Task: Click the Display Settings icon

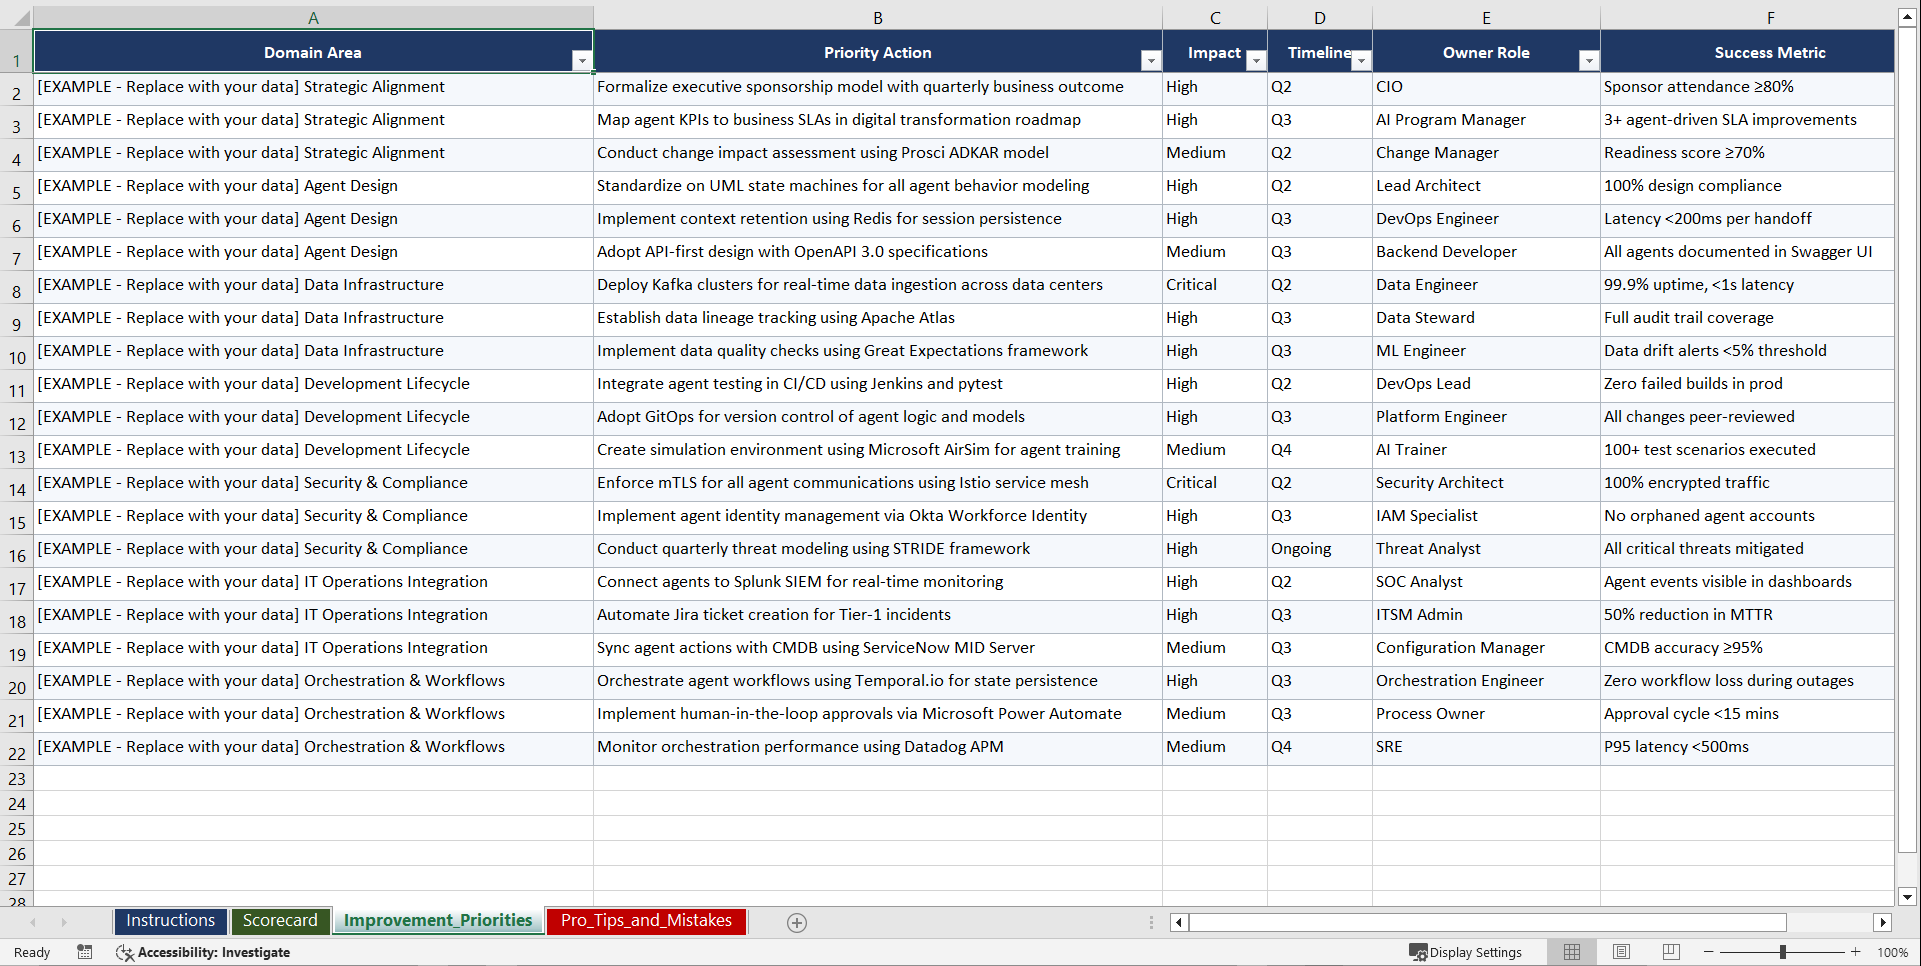Action: [1417, 952]
